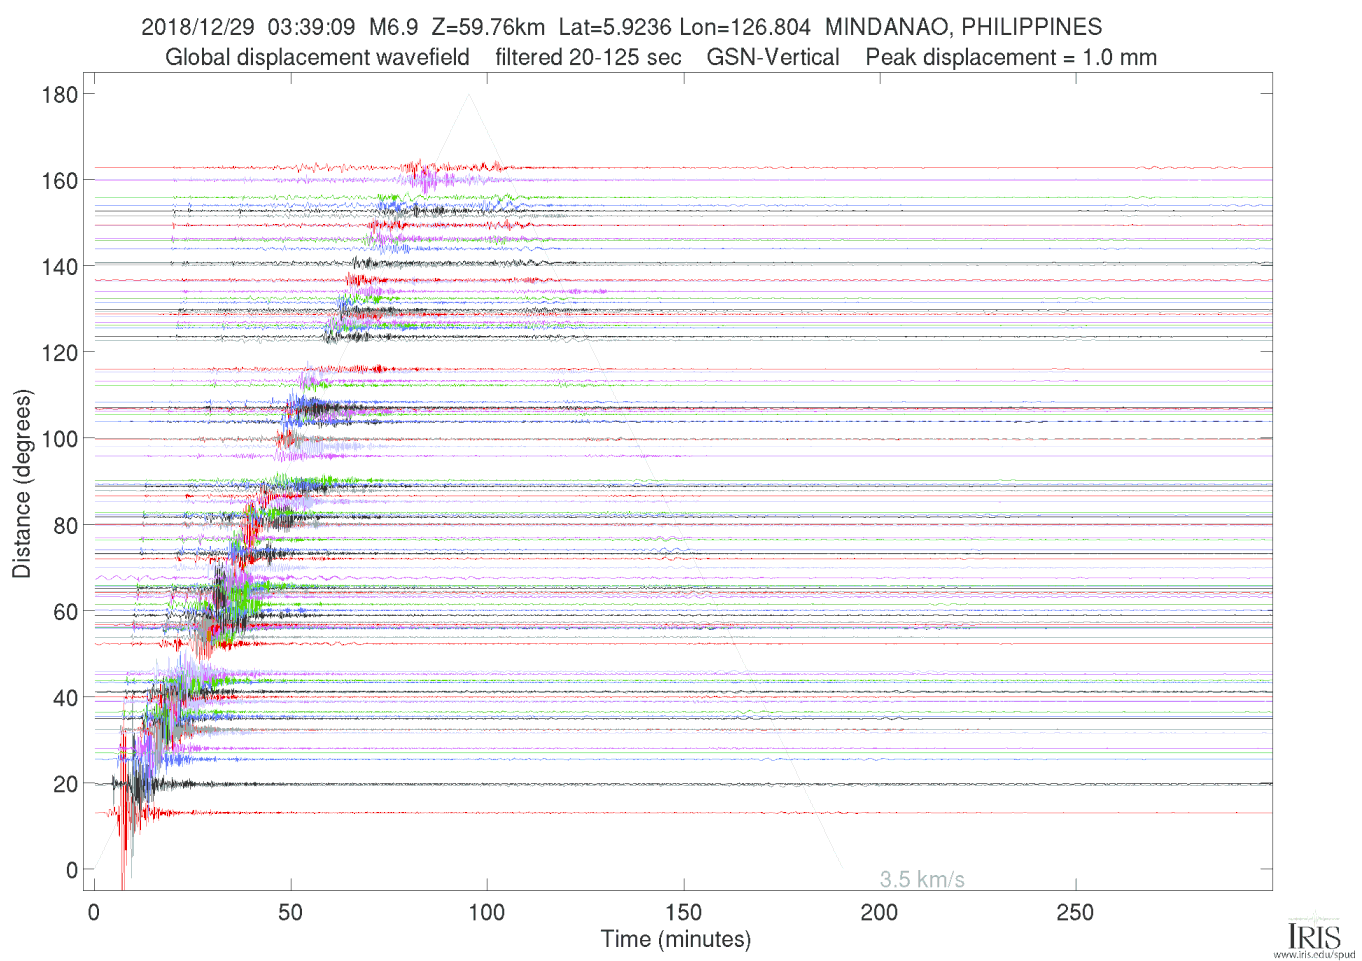Screen dimensions: 1362x961
Task: Select the Time (minutes) axis label
Action: 676,940
